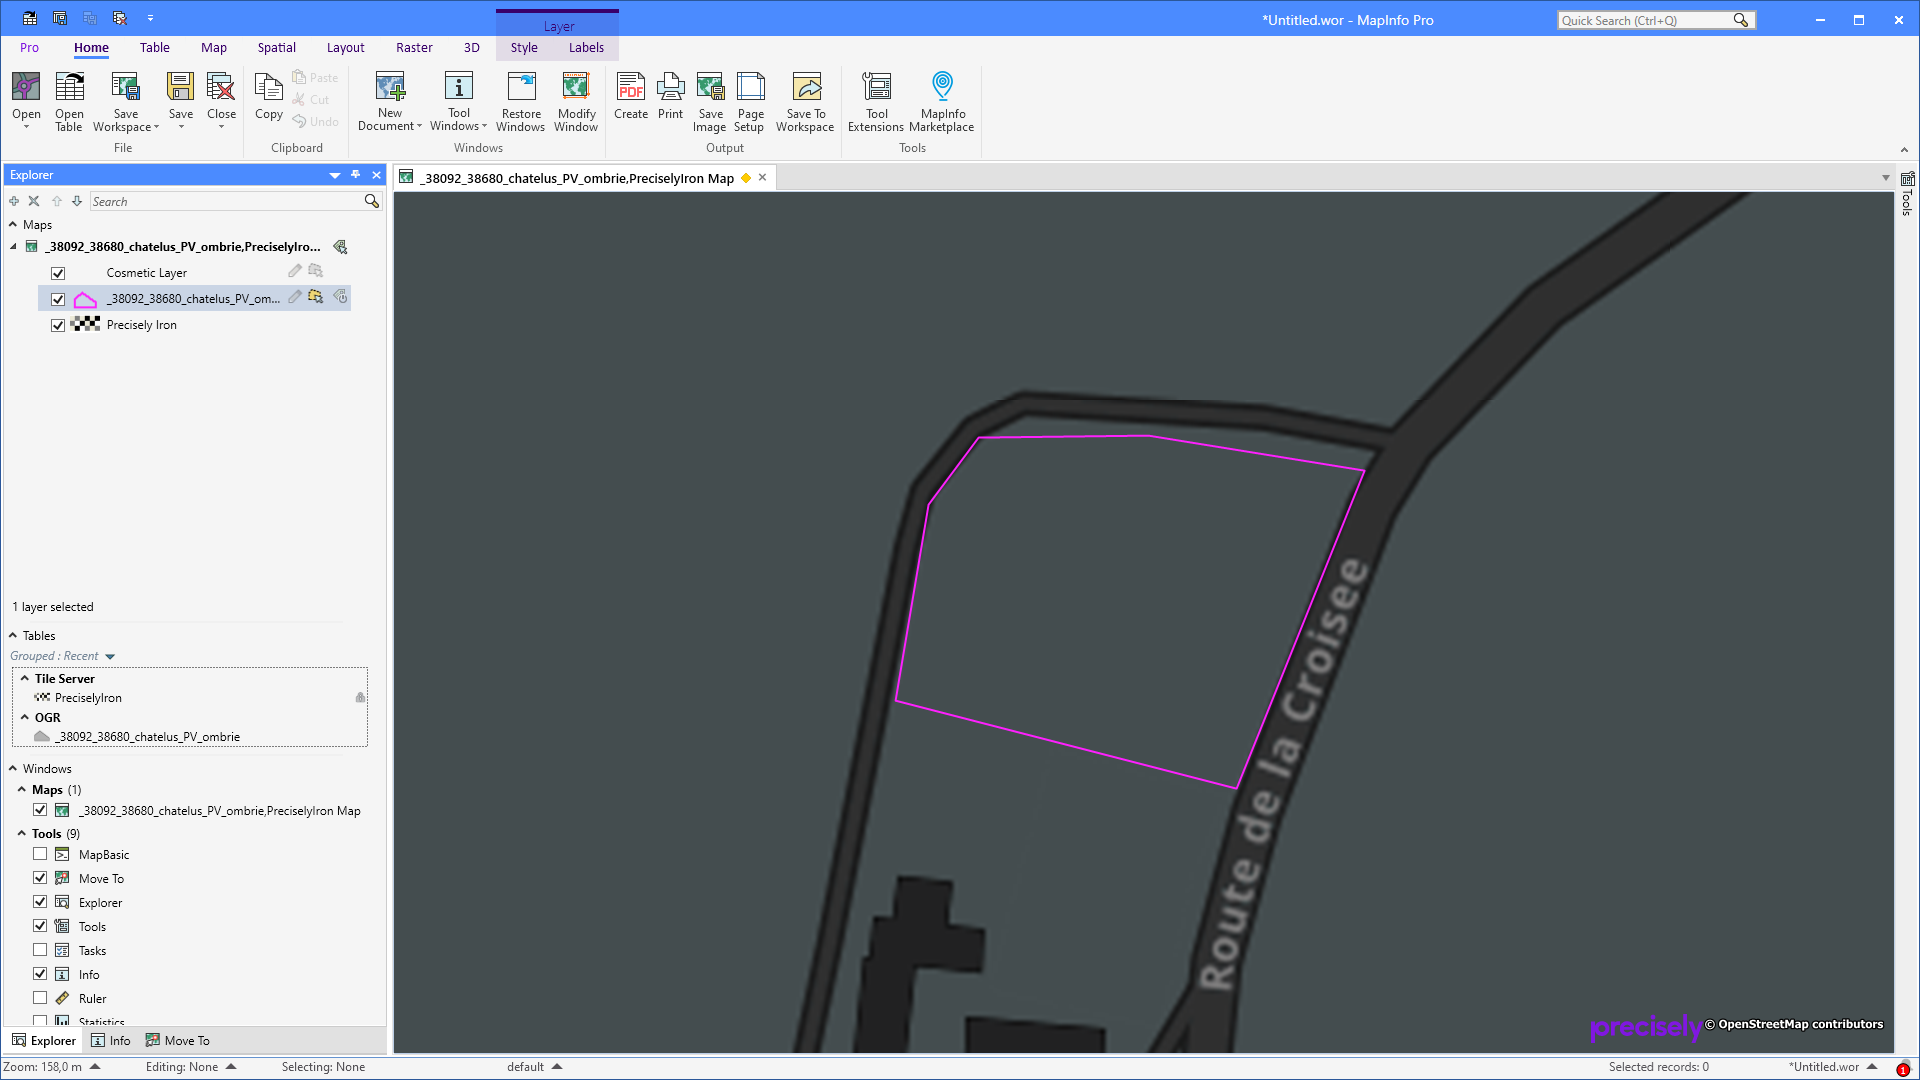Screen dimensions: 1920x1080
Task: Select the Print icon in Output group
Action: click(670, 100)
